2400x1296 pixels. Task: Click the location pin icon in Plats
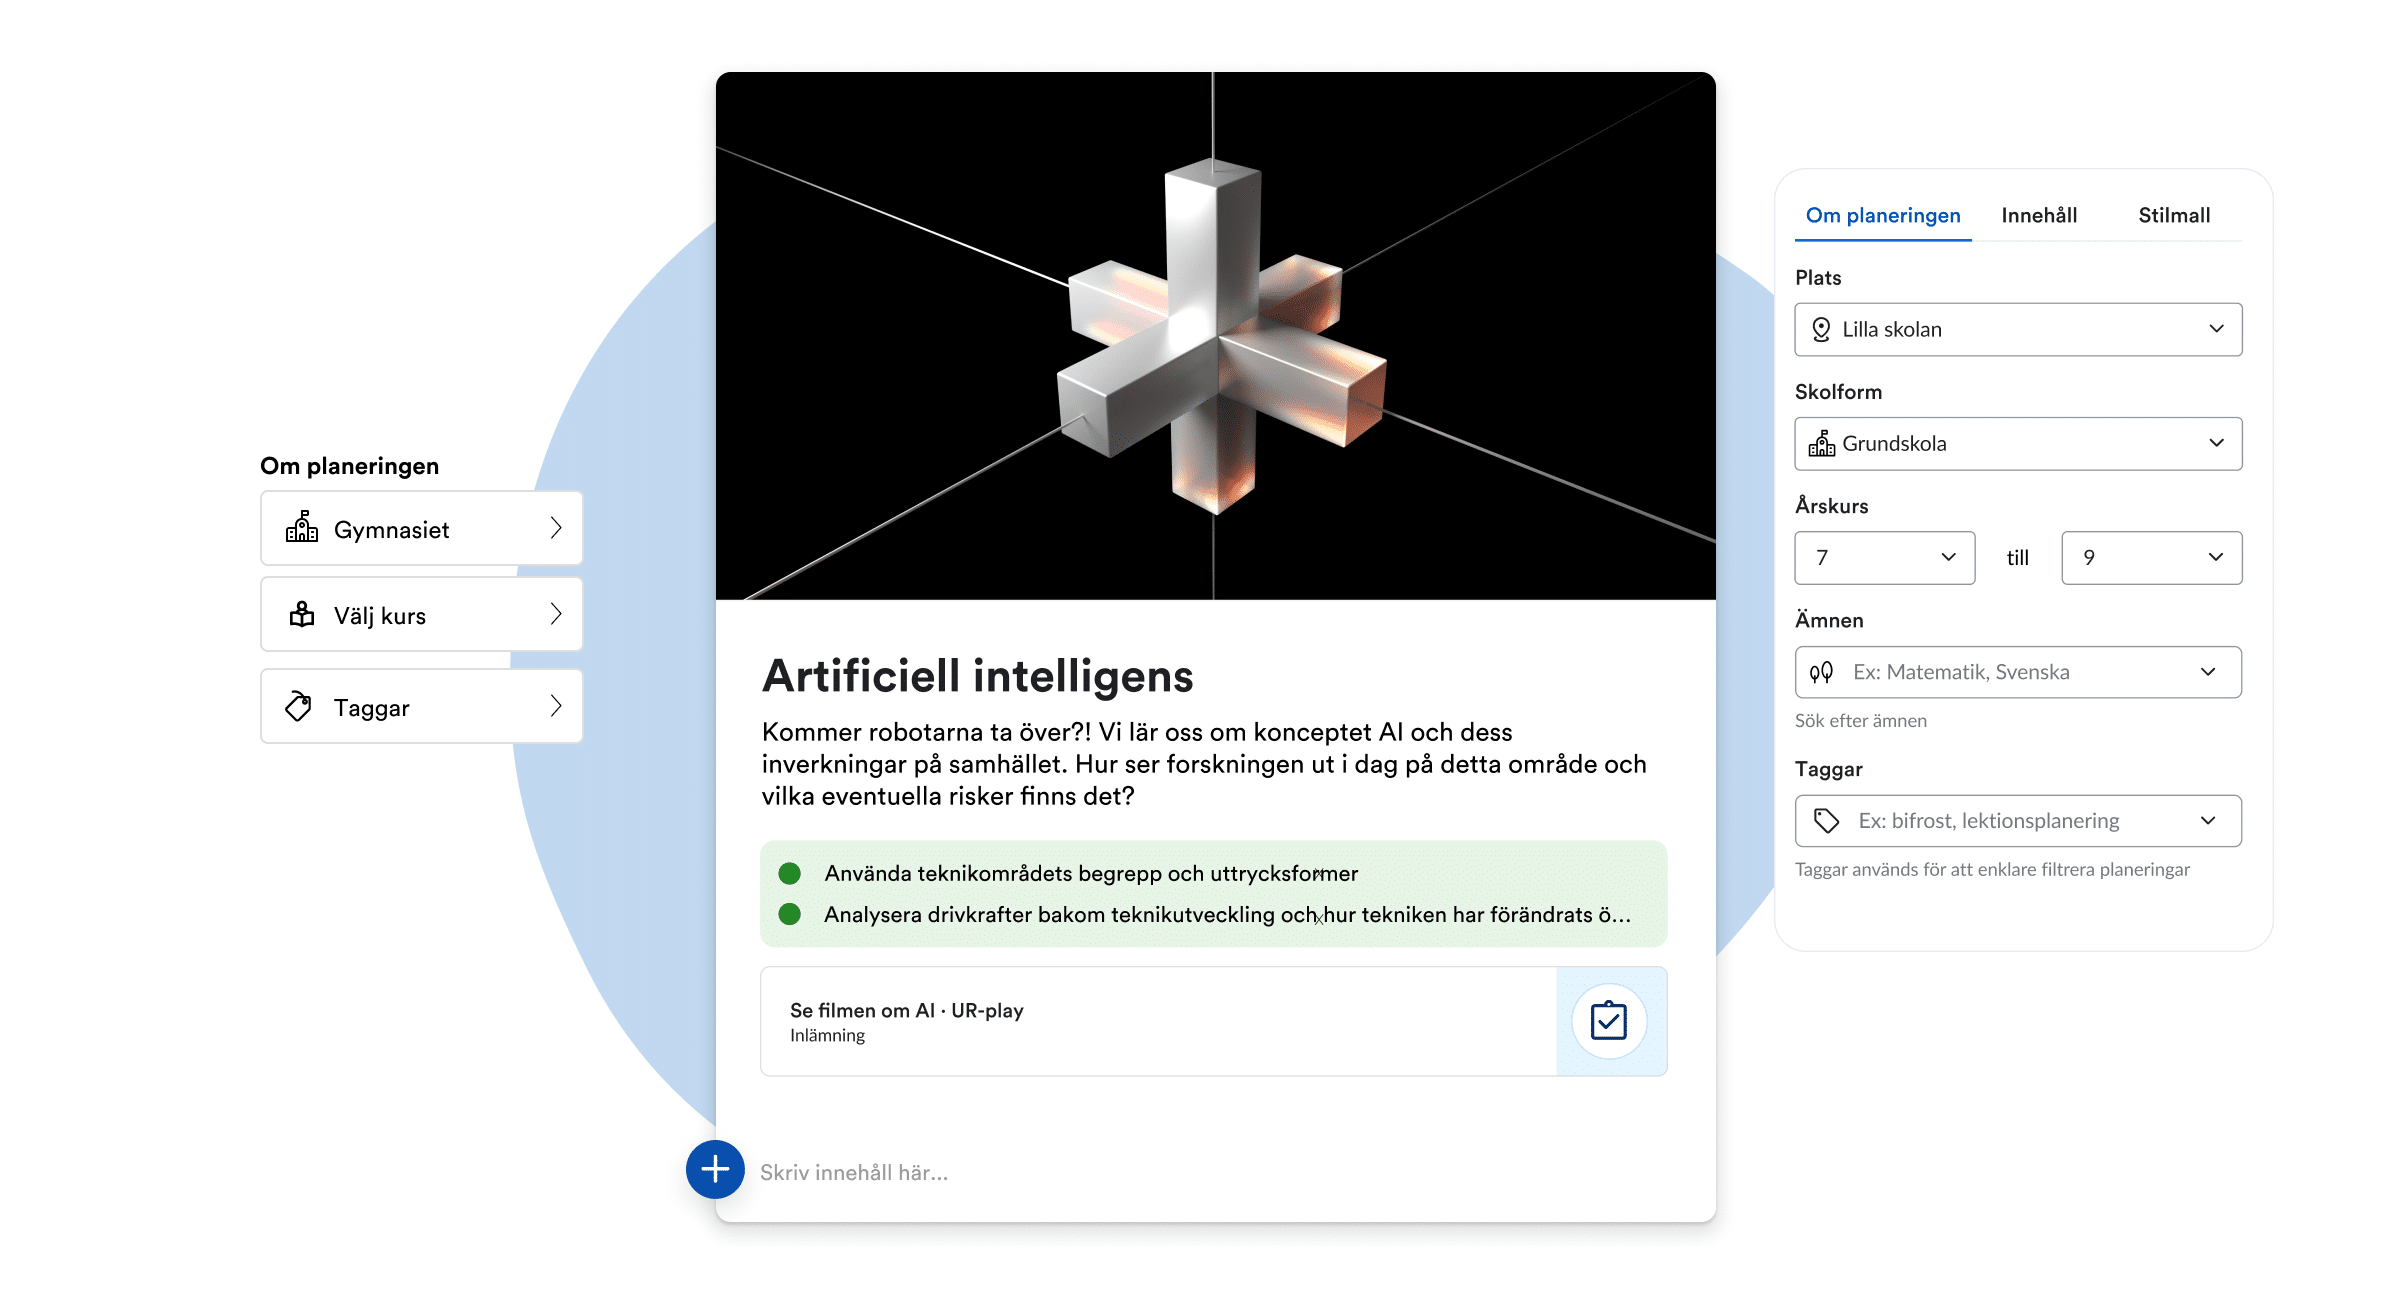pyautogui.click(x=1821, y=329)
